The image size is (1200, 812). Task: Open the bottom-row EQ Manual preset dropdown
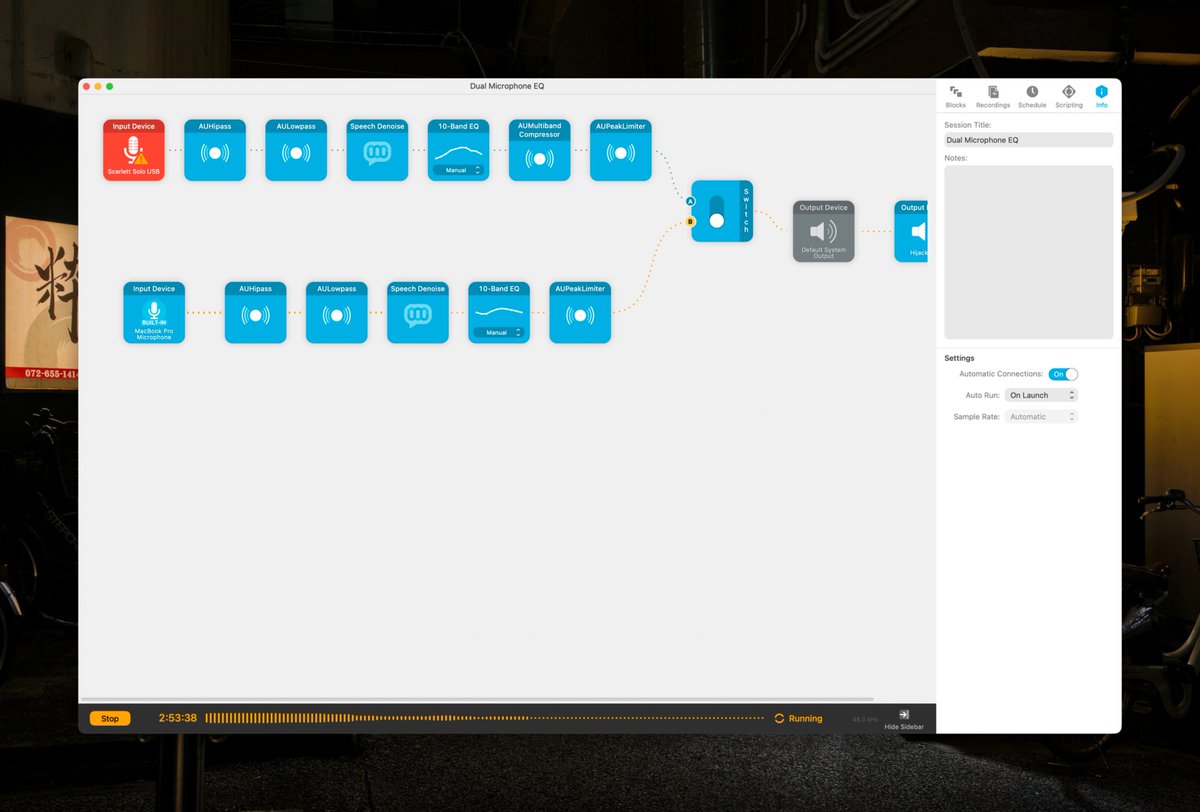[499, 332]
